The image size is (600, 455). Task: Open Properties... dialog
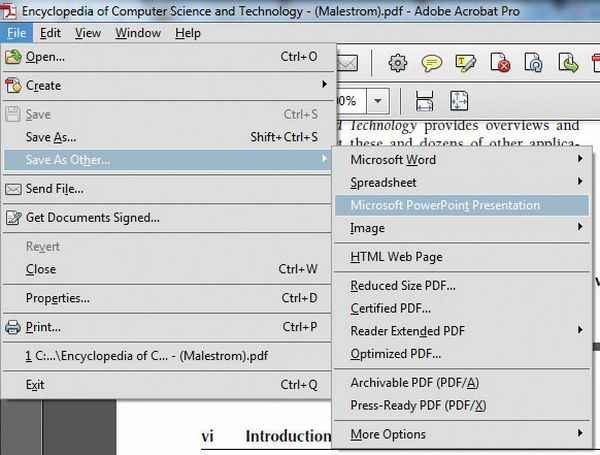click(168, 298)
